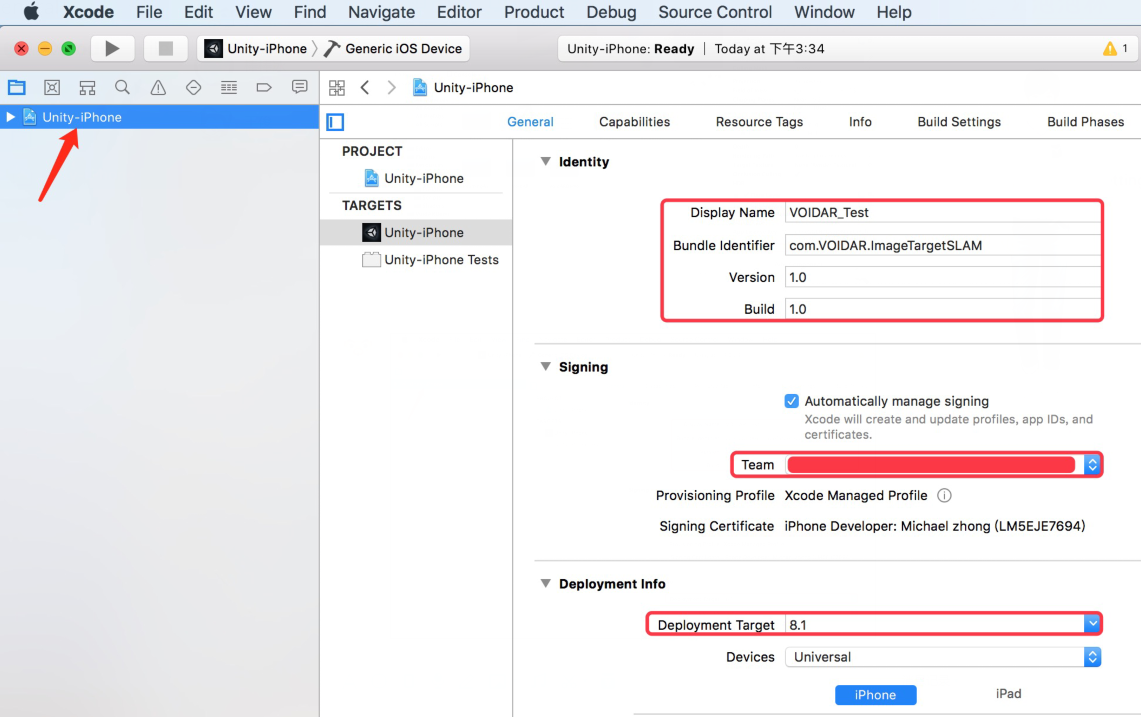The image size is (1141, 717).
Task: Click the Stop button in toolbar
Action: tap(166, 49)
